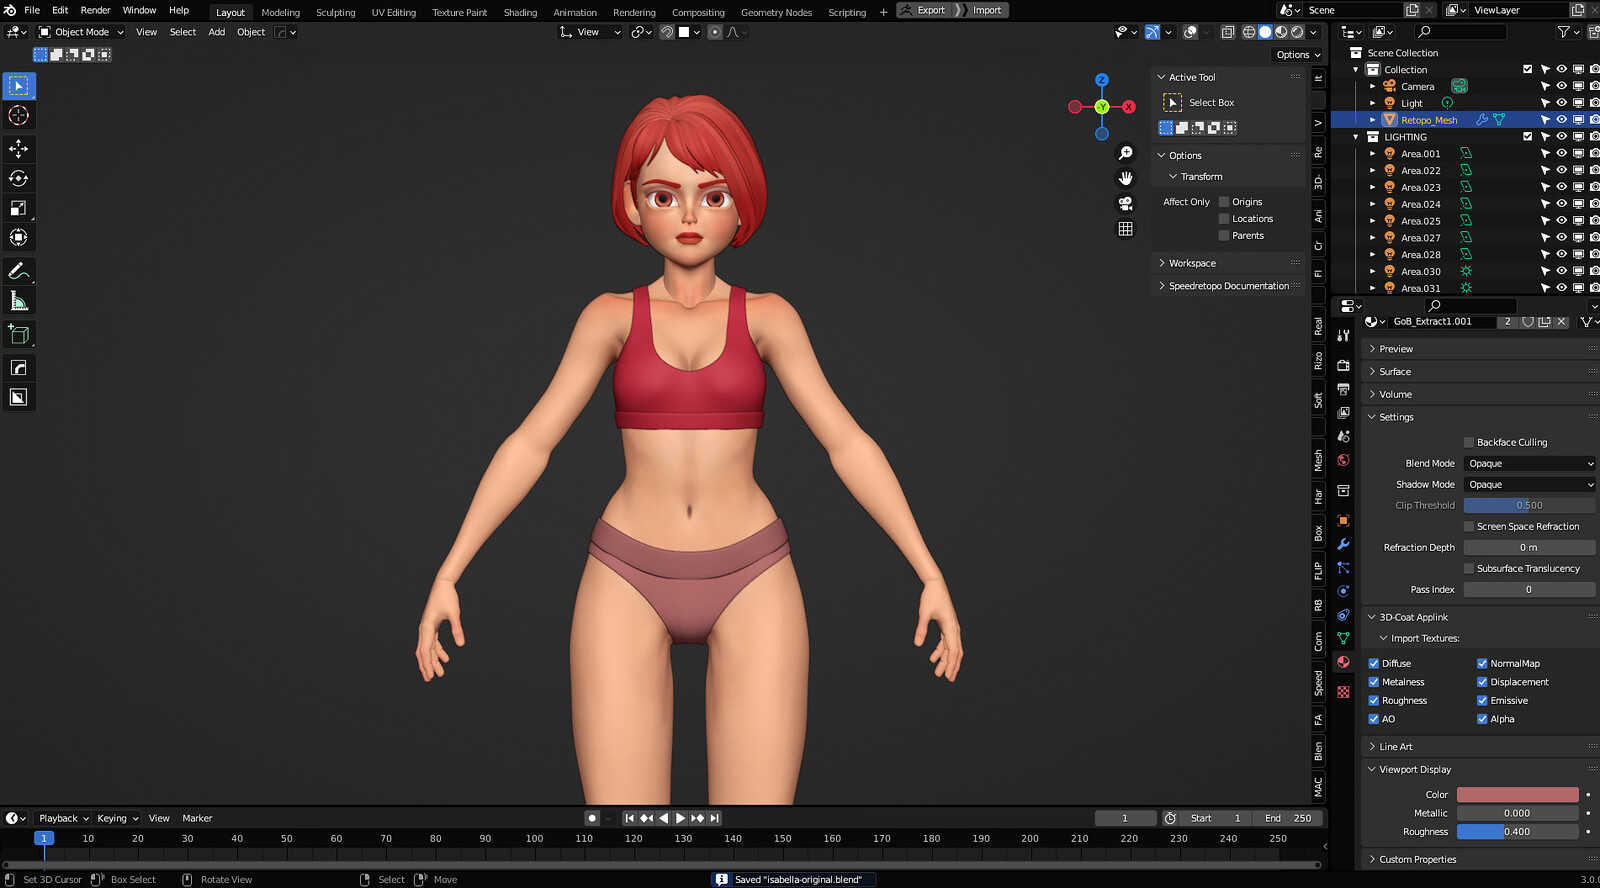Viewport: 1600px width, 888px height.
Task: Choose the Measure tool
Action: click(x=19, y=301)
